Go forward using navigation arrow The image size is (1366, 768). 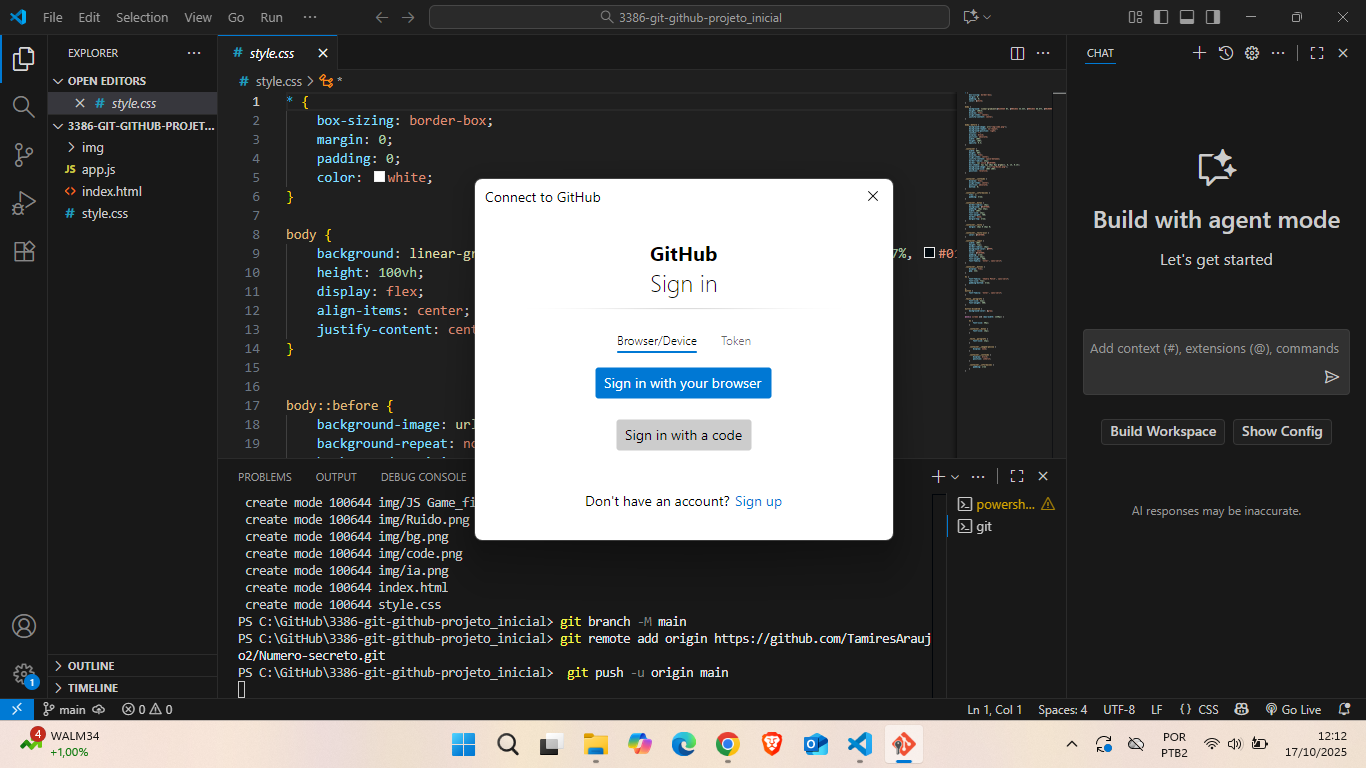pyautogui.click(x=407, y=17)
